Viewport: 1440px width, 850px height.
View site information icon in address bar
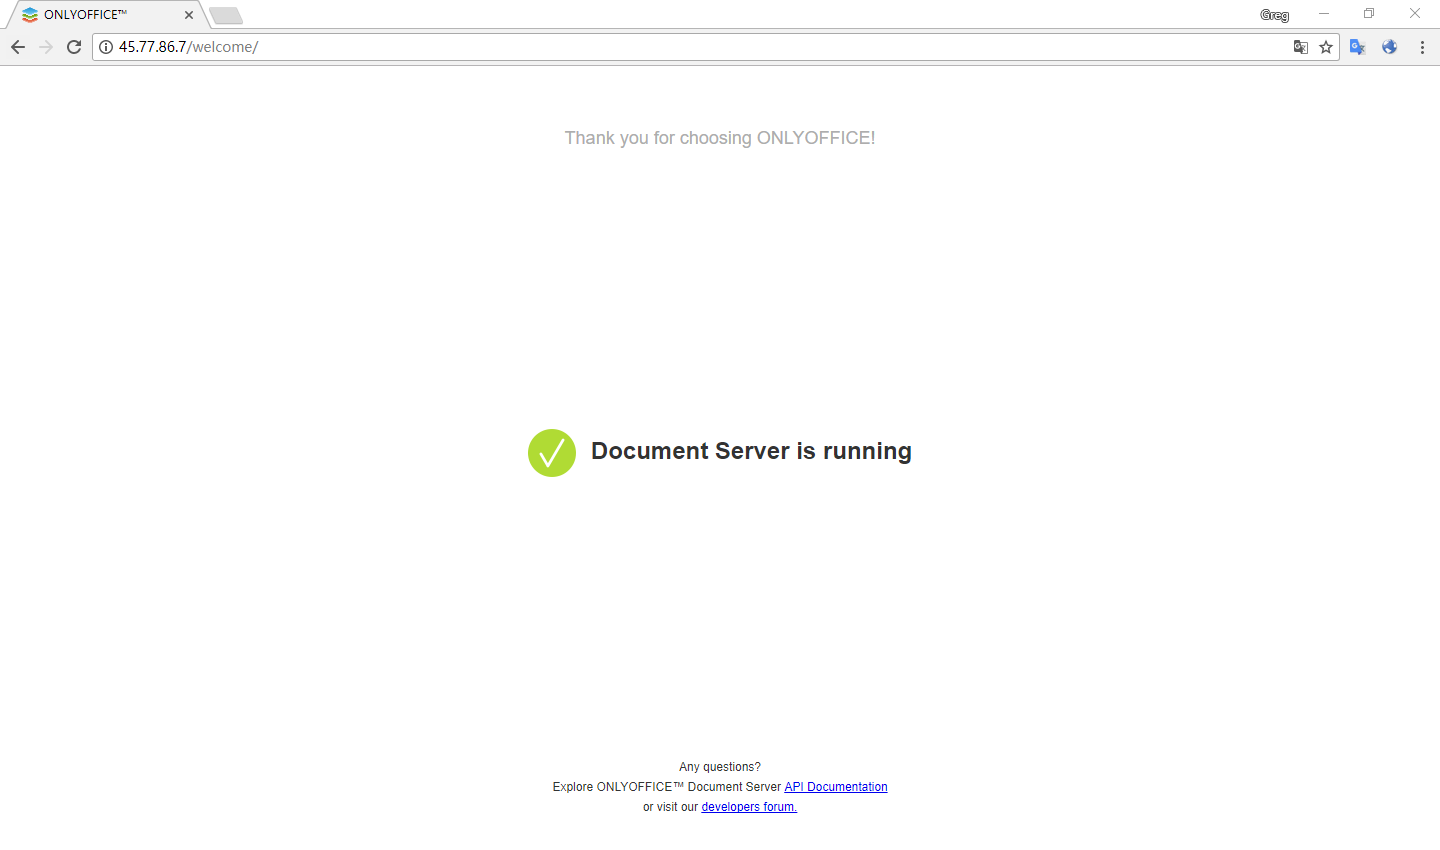pyautogui.click(x=106, y=47)
